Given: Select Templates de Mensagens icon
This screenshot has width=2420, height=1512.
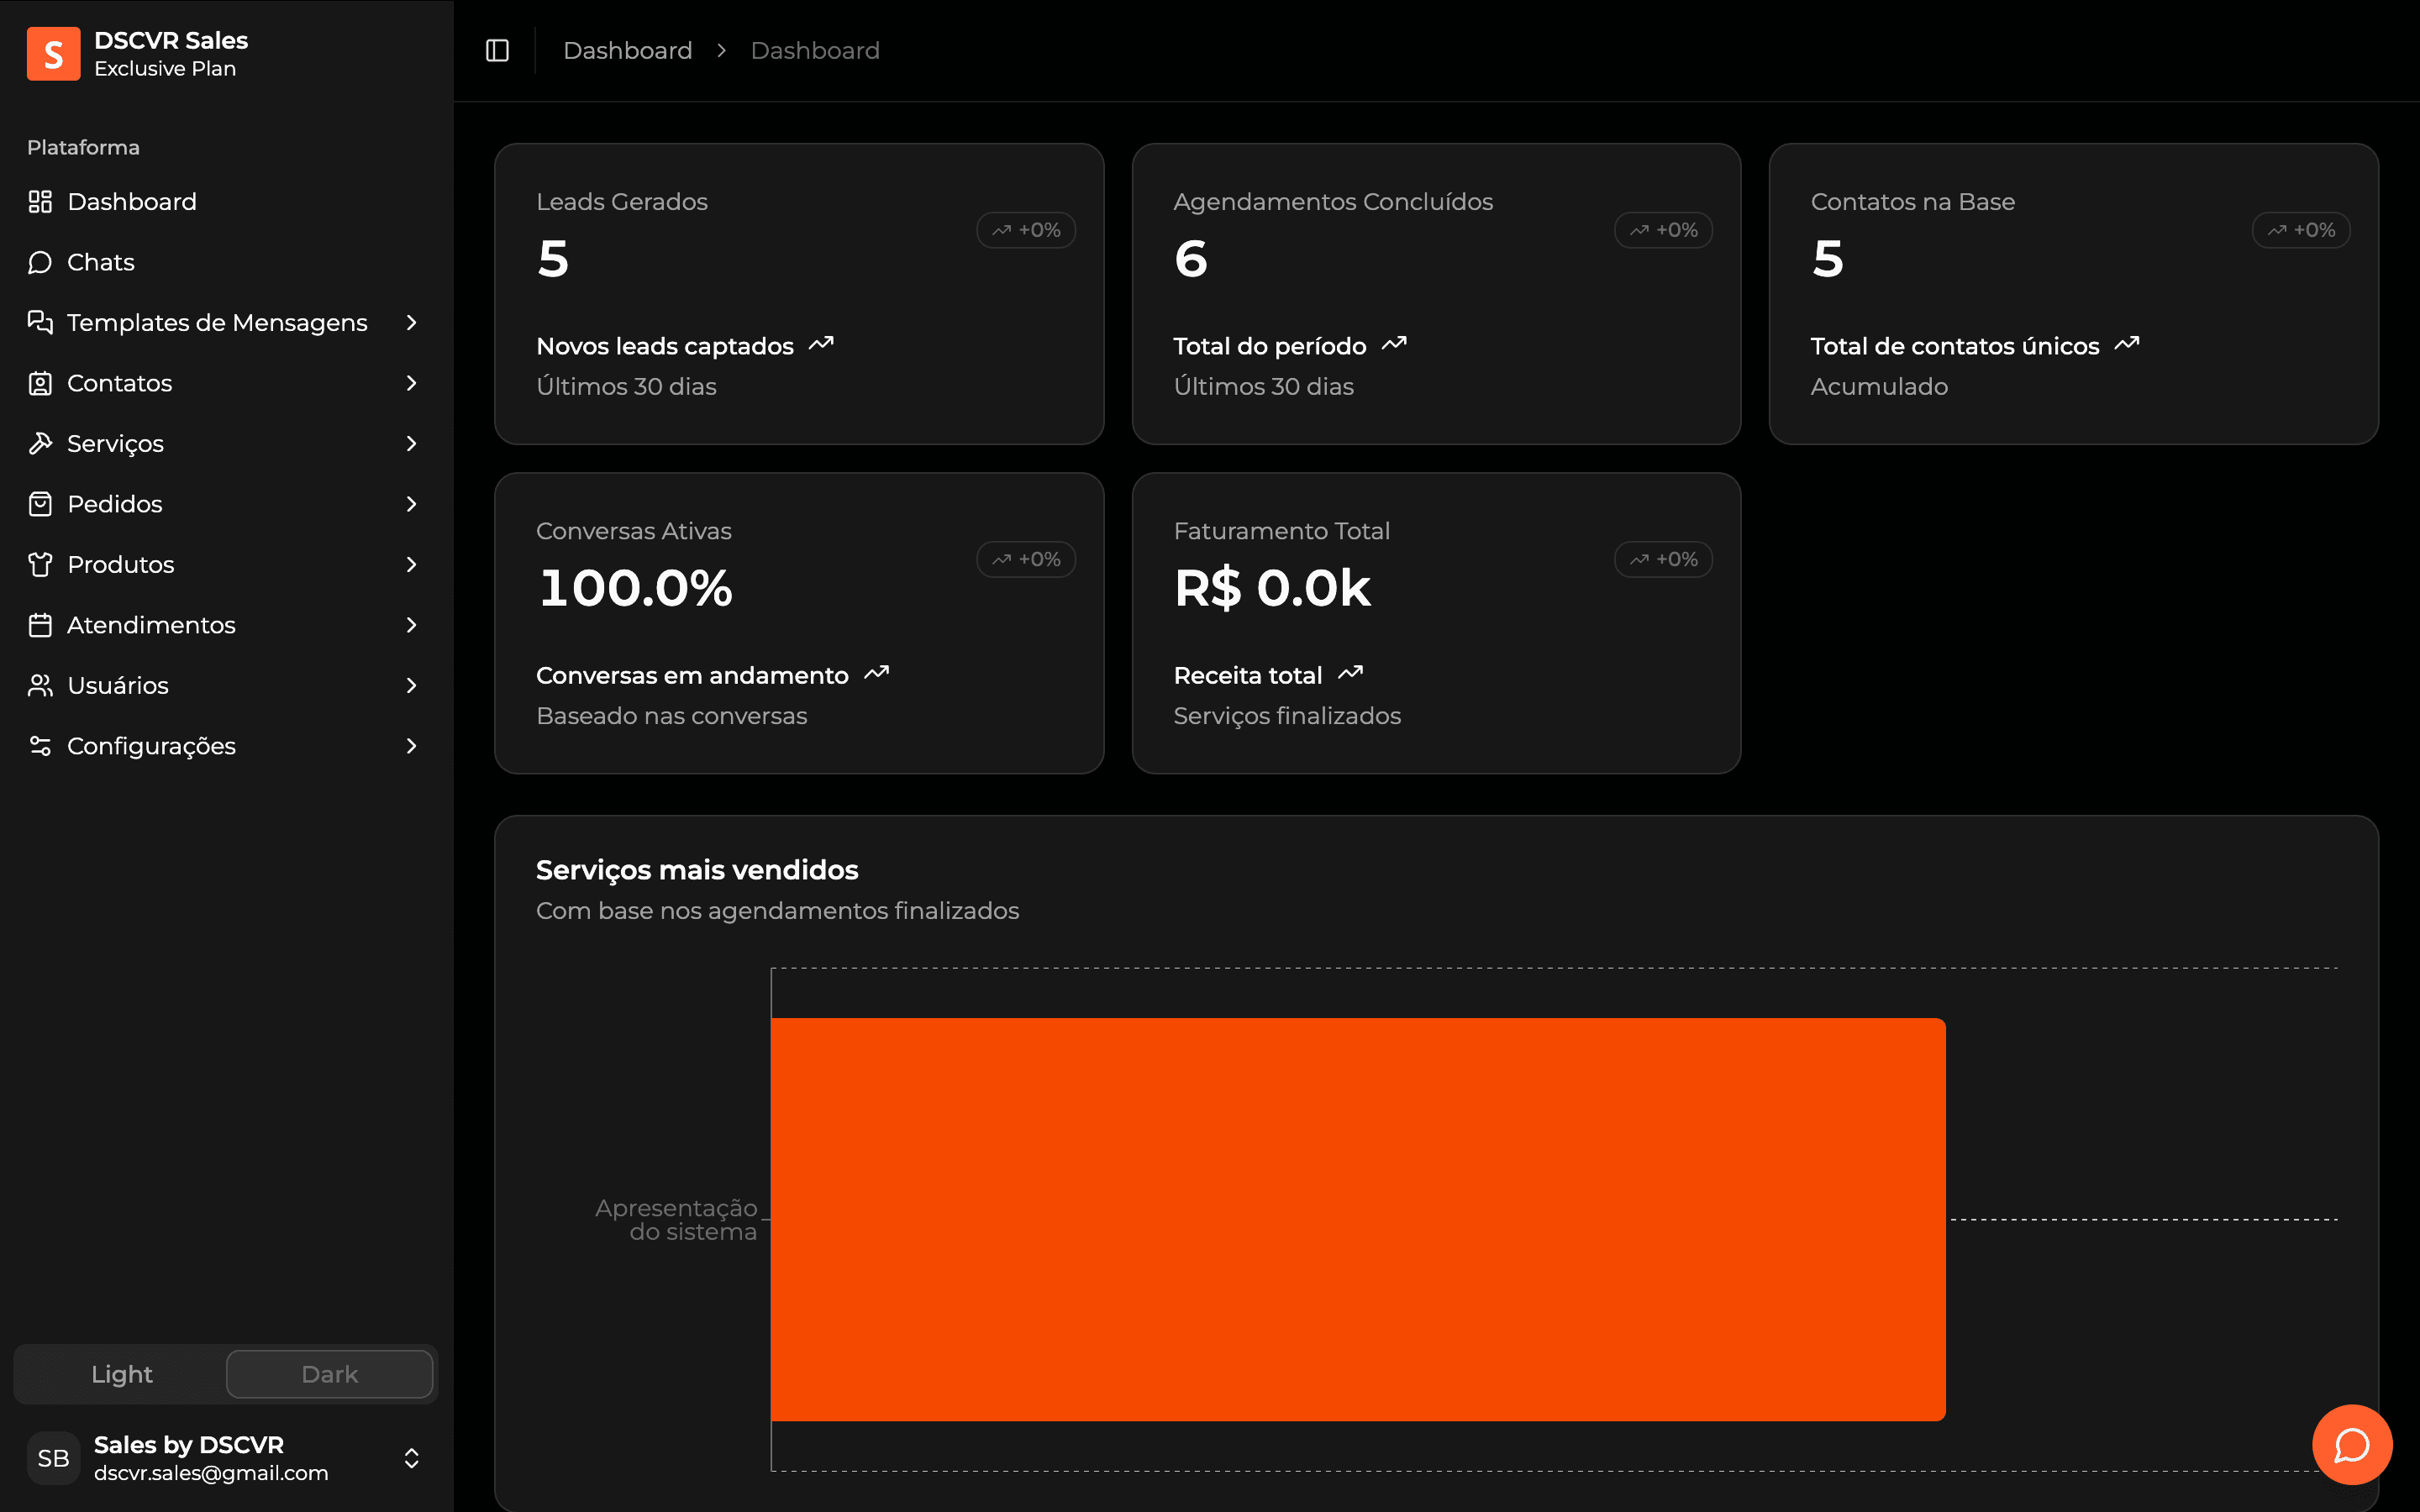Looking at the screenshot, I should click(x=40, y=322).
